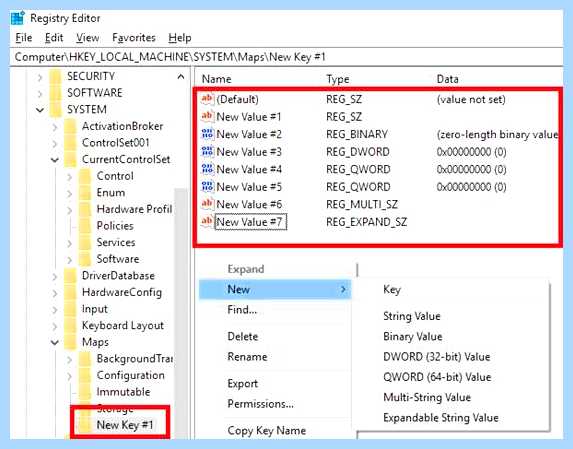Click the Maps folder icon

tap(70, 342)
